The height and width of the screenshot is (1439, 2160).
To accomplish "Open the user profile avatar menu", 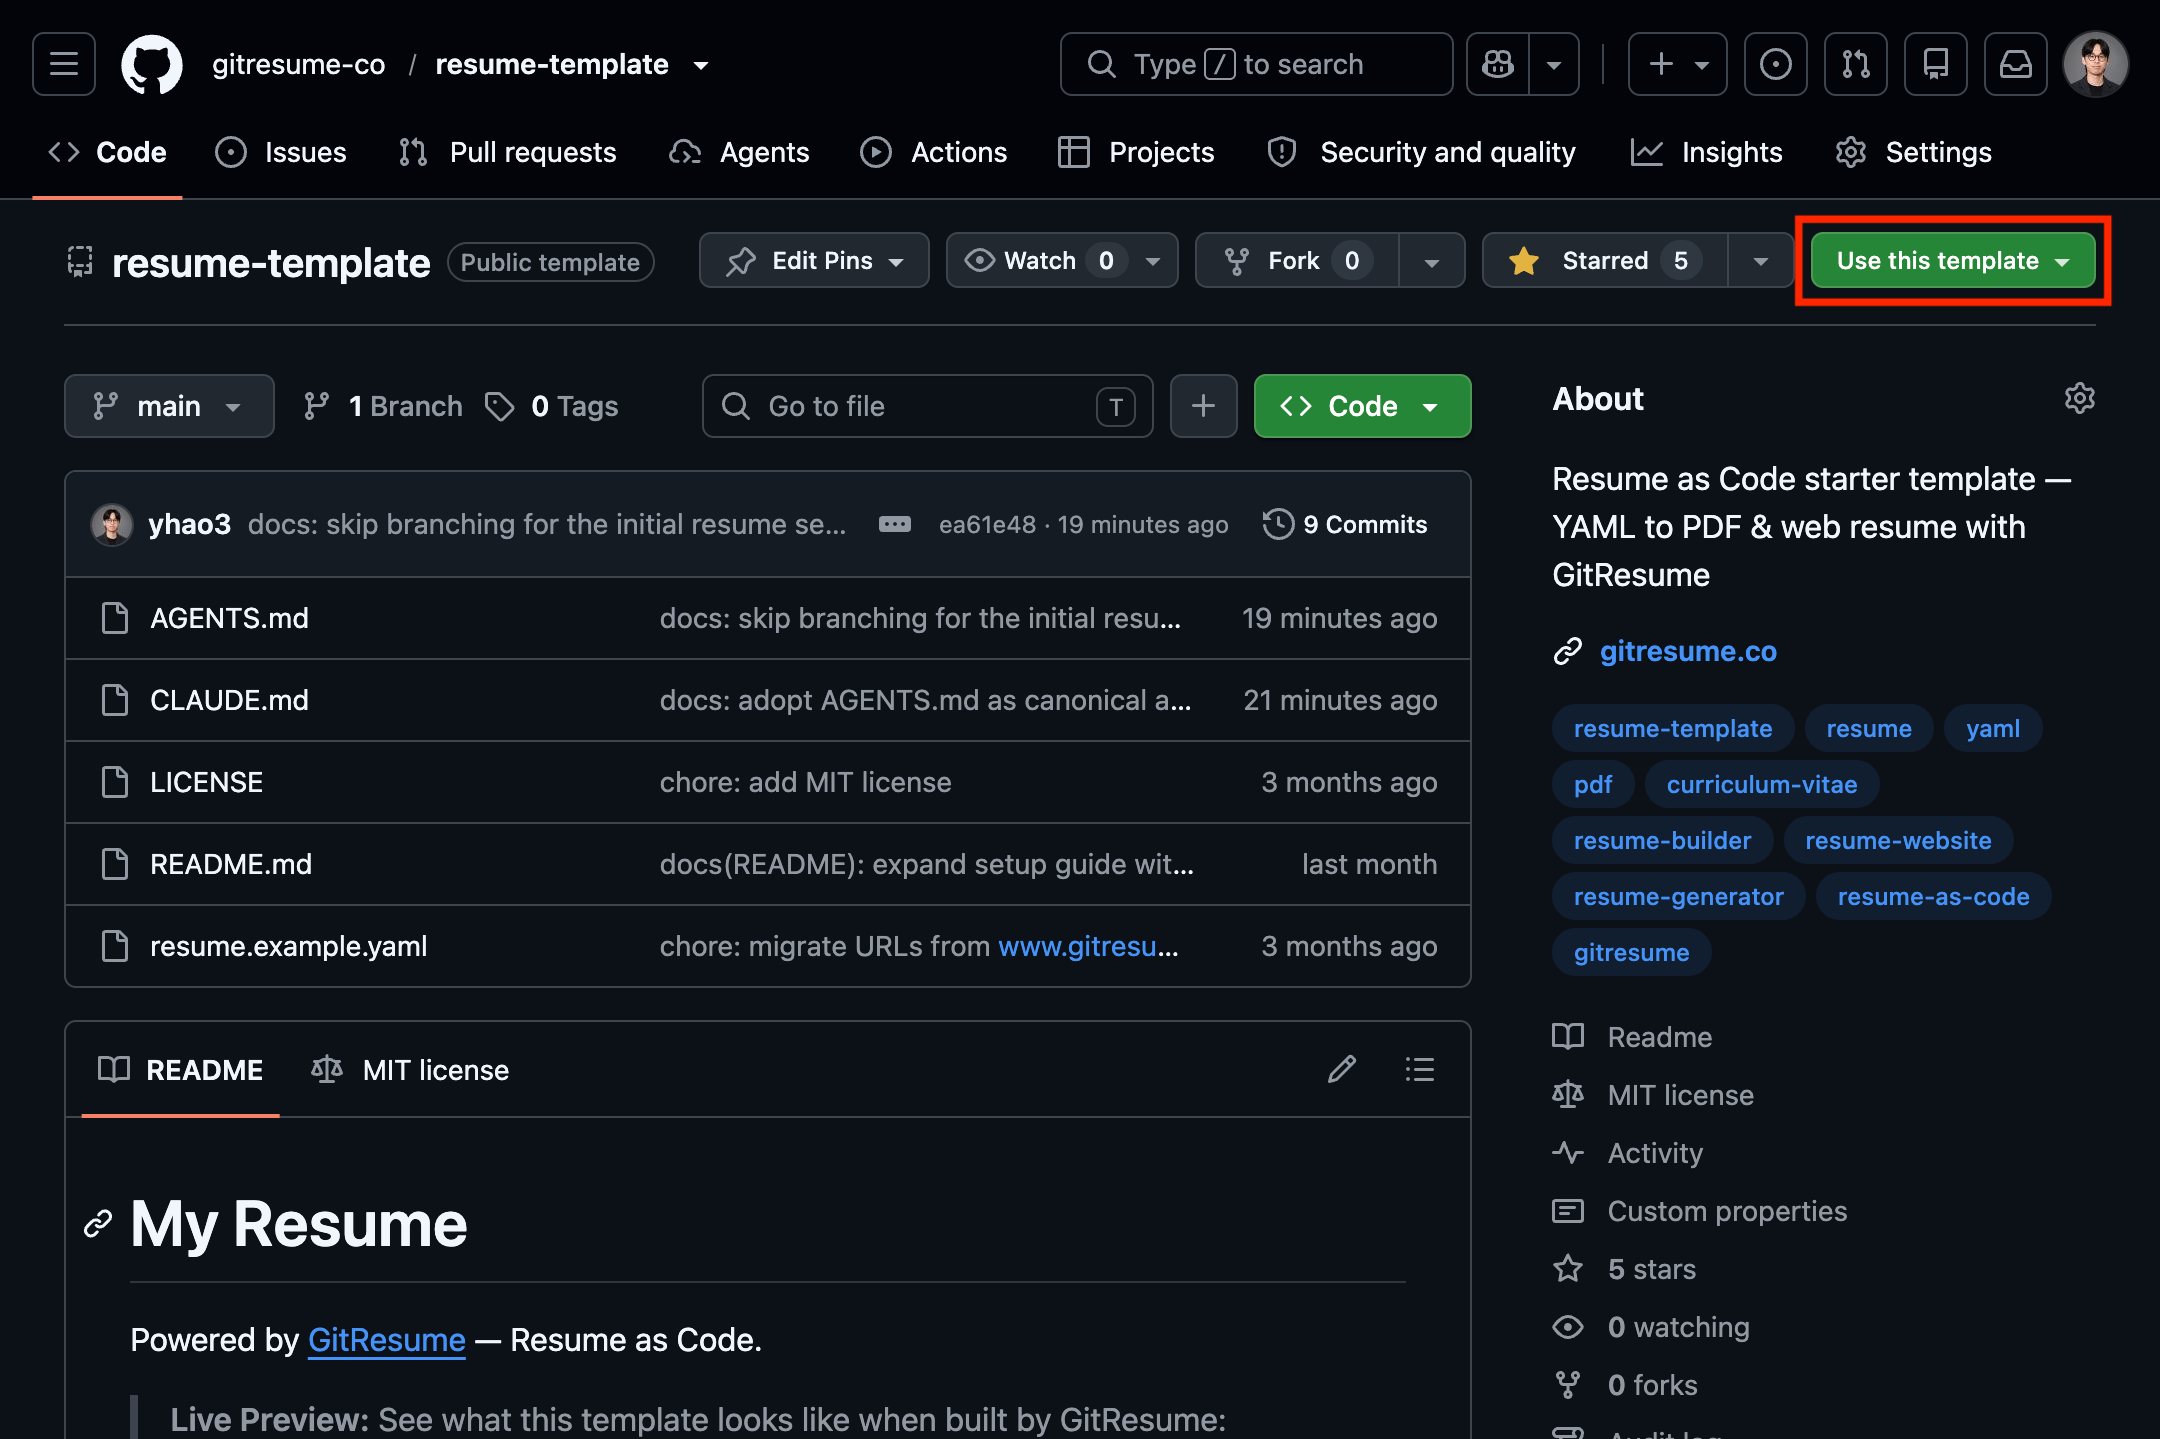I will point(2095,64).
